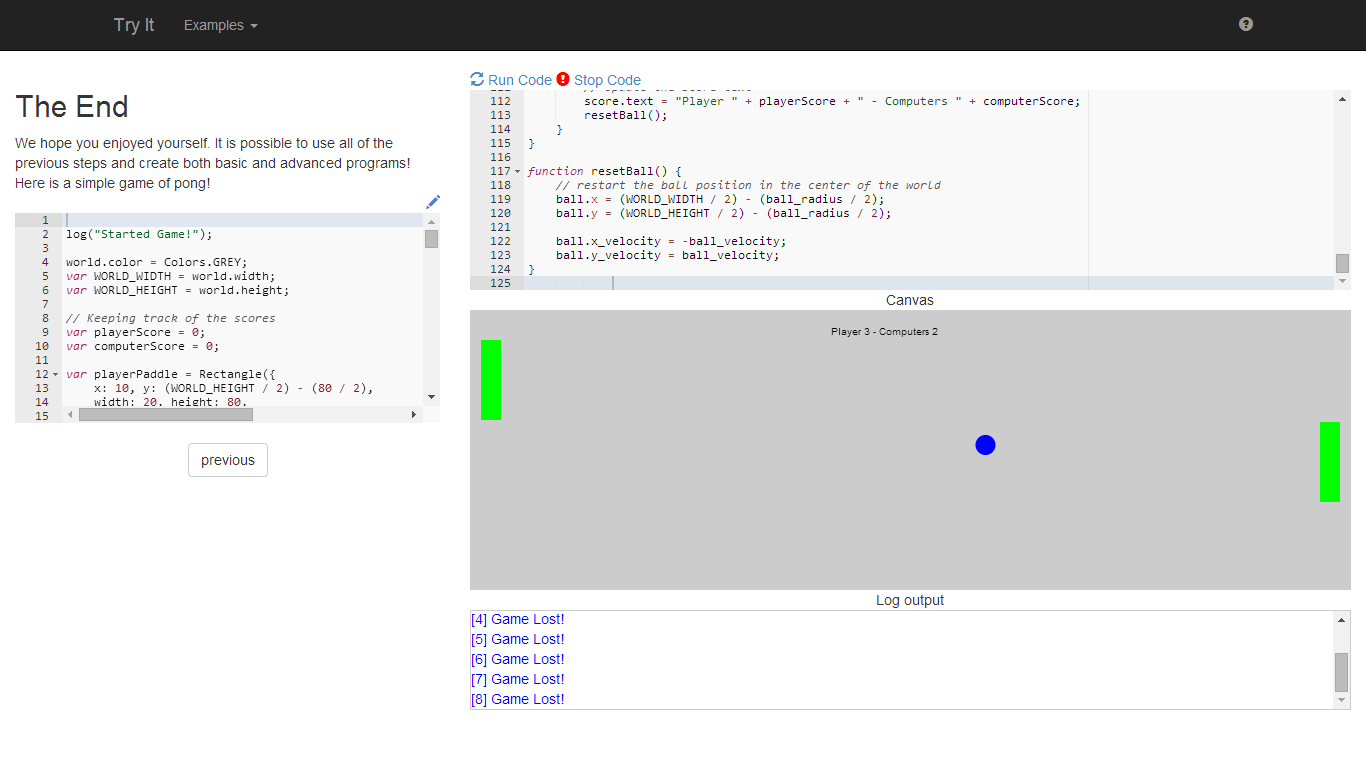Click the 'Canvas' label
Viewport: 1366px width, 768px height.
[x=910, y=300]
